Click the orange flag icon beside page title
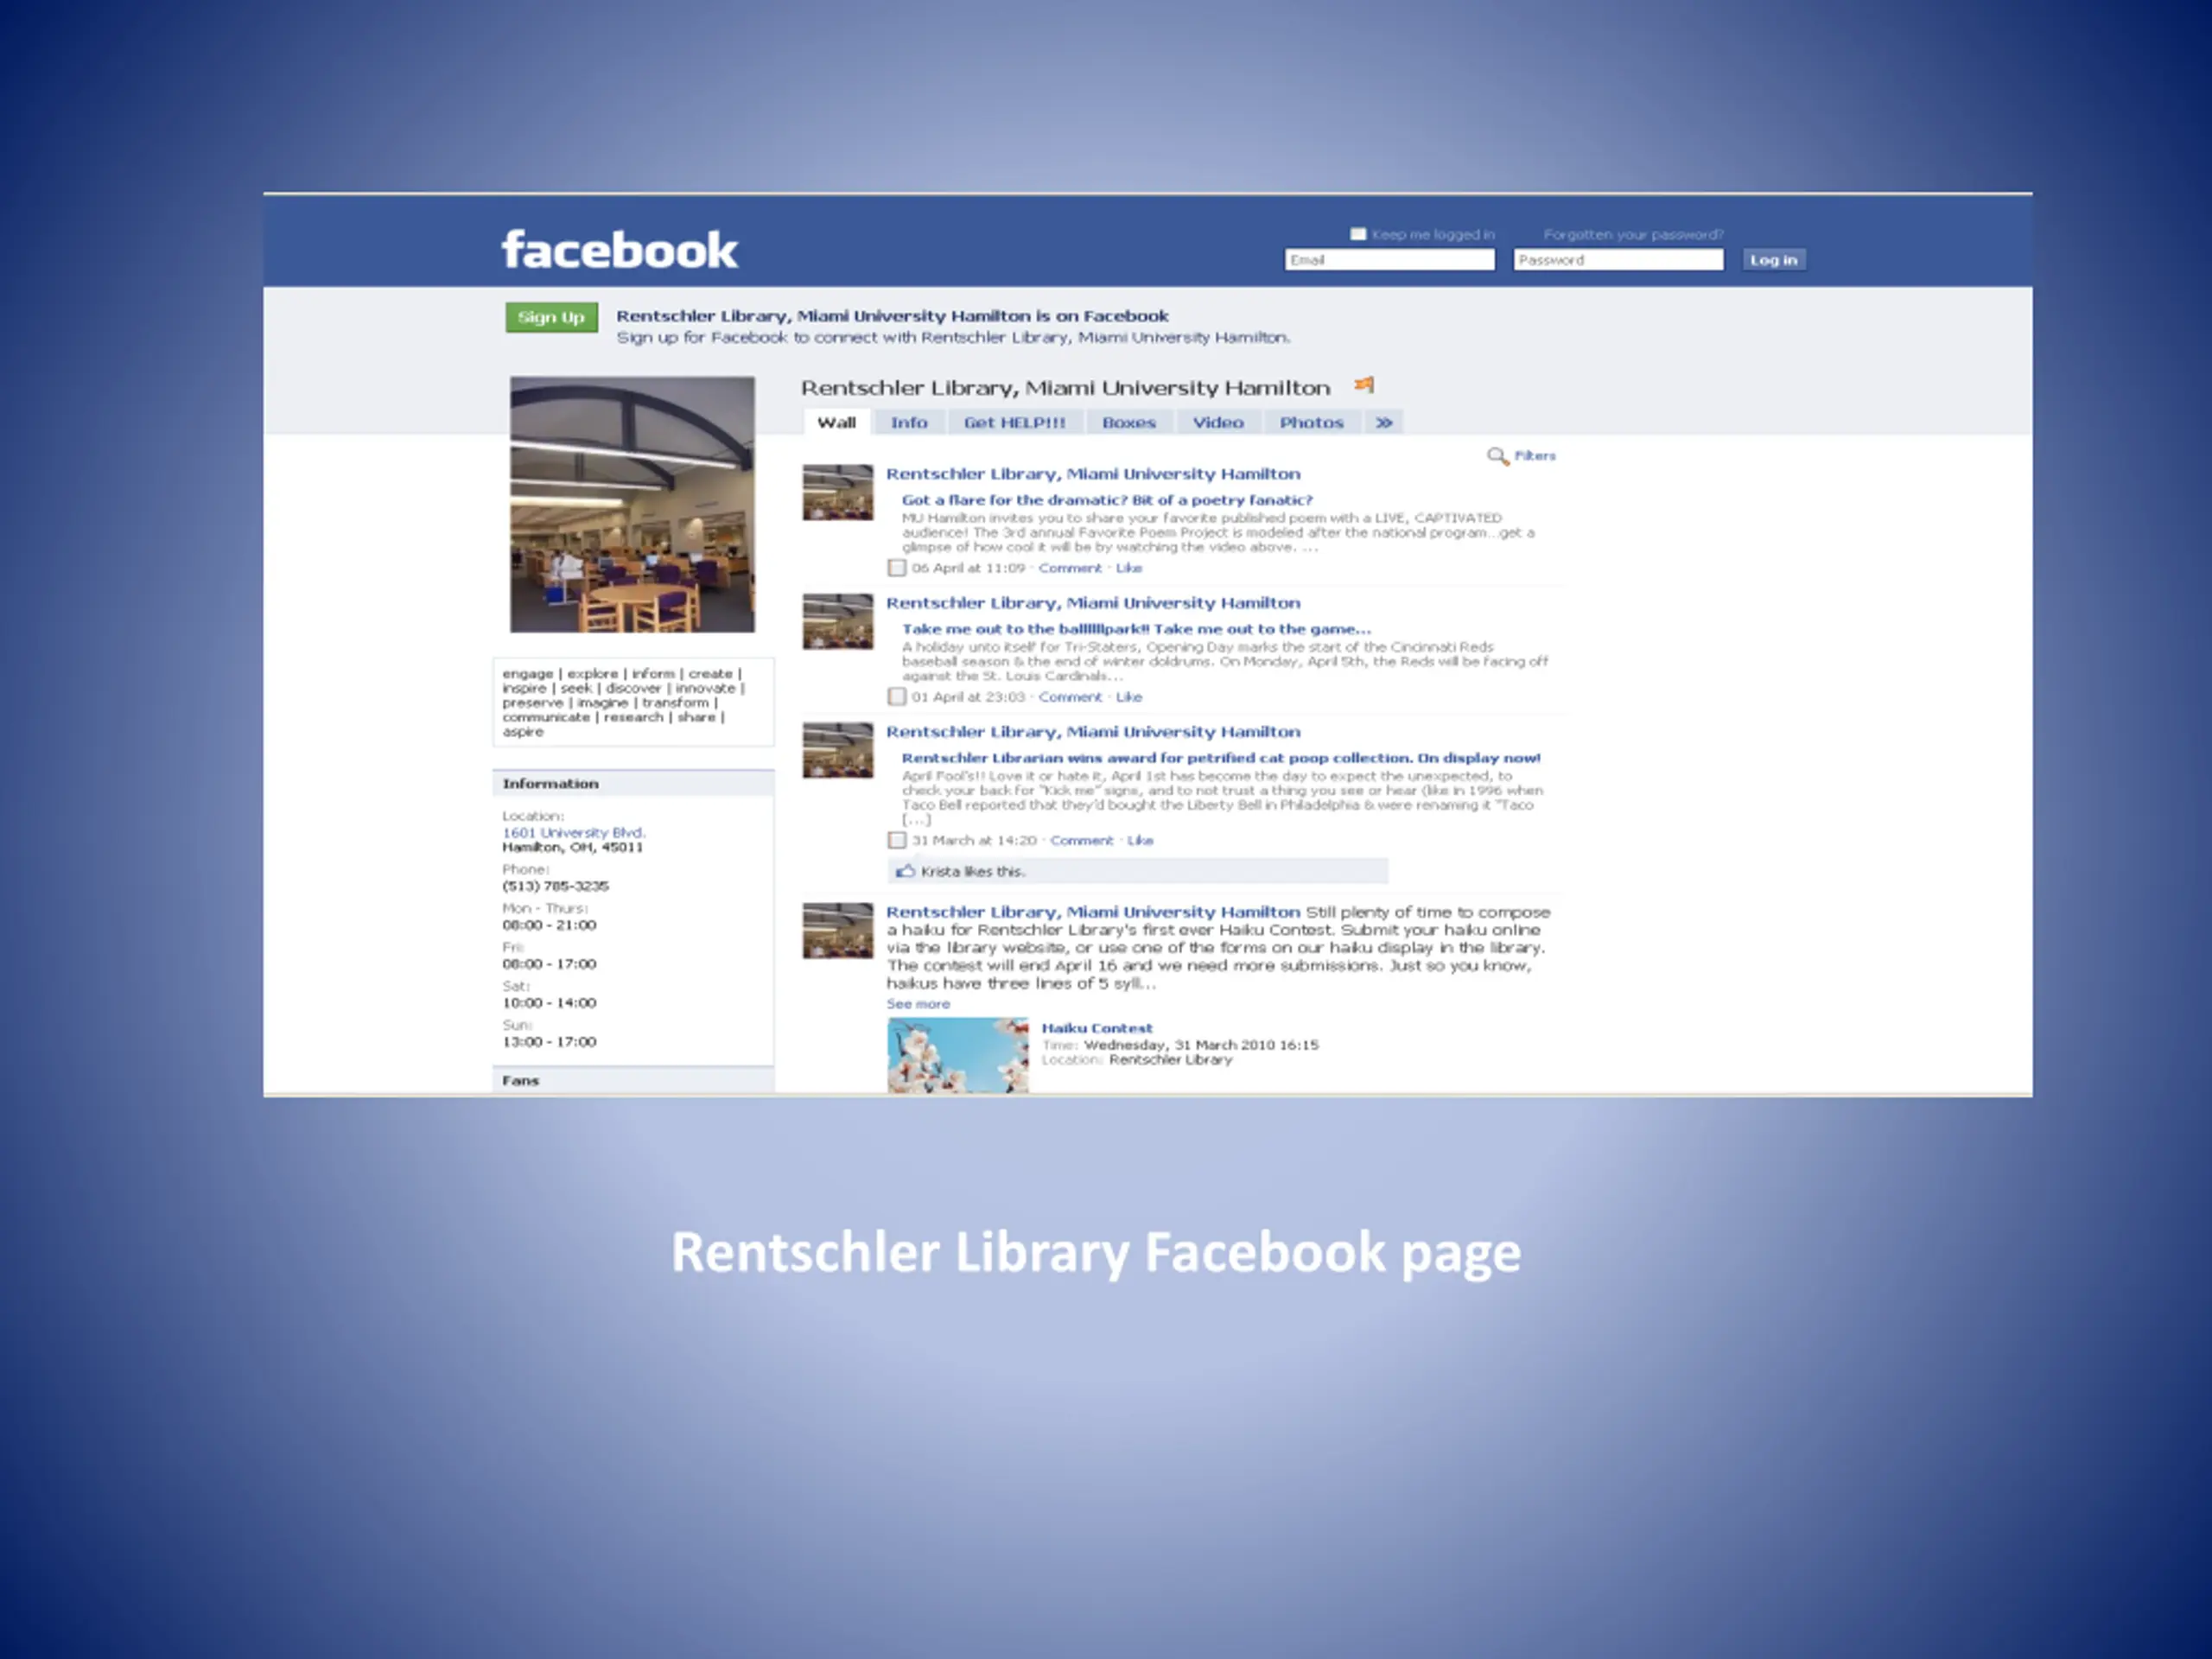Screen dimensions: 2212x1659 [x=1364, y=385]
